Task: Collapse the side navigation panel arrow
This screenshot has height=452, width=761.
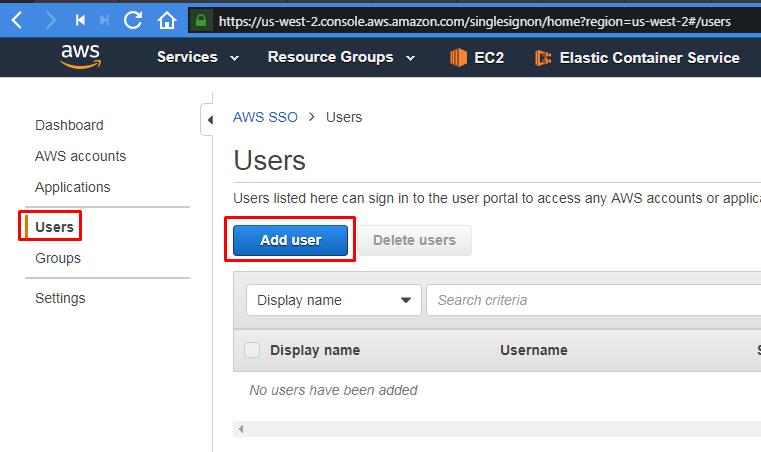Action: (210, 120)
